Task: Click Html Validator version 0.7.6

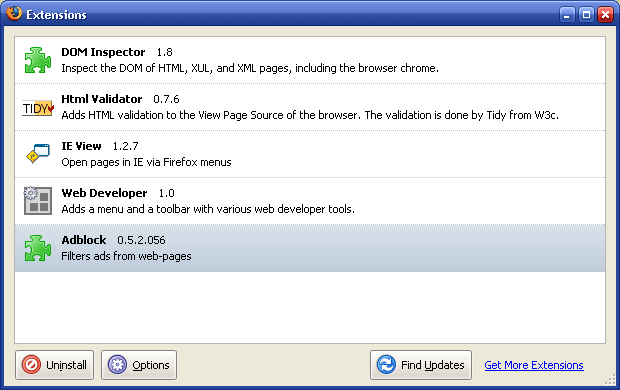Action: tap(166, 99)
